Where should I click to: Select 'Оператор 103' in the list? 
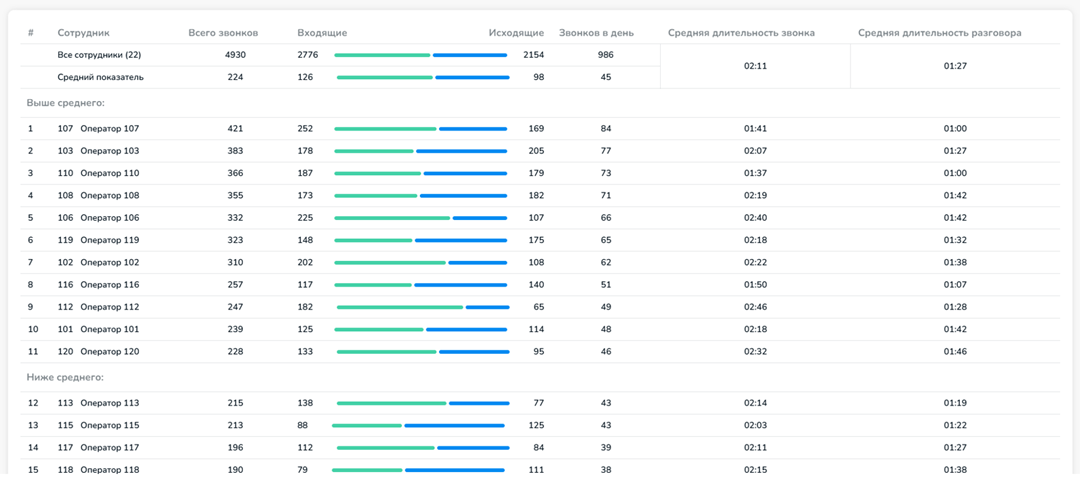[109, 151]
